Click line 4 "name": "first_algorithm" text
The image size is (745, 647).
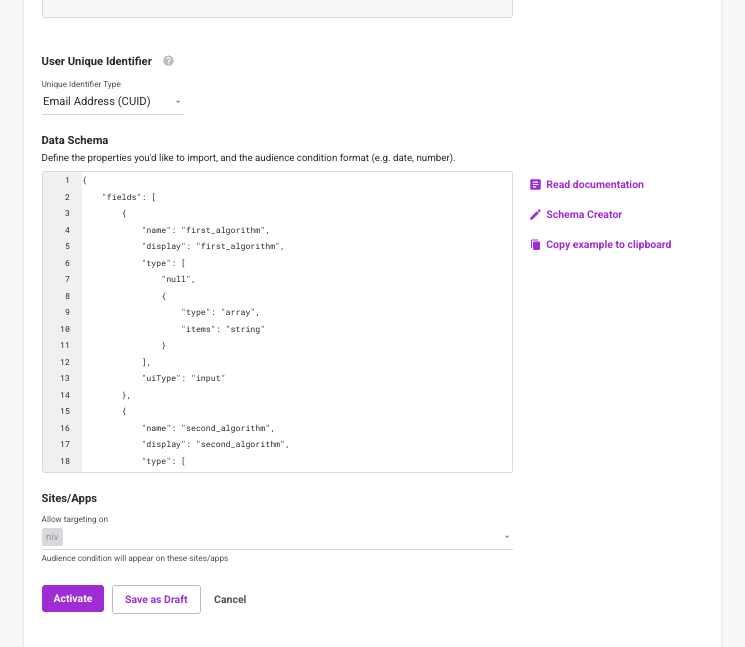pos(206,230)
